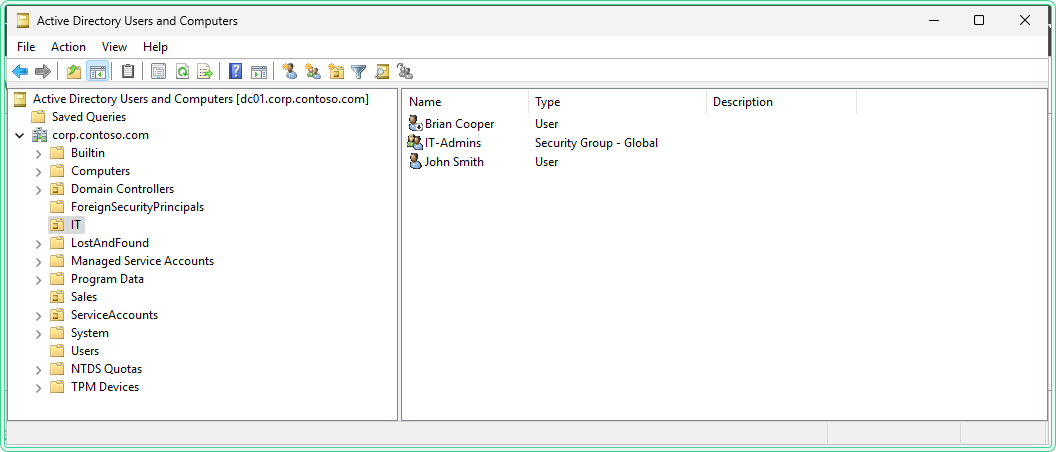
Task: Select ForeignSecurityPrincipals in the tree
Action: click(137, 207)
